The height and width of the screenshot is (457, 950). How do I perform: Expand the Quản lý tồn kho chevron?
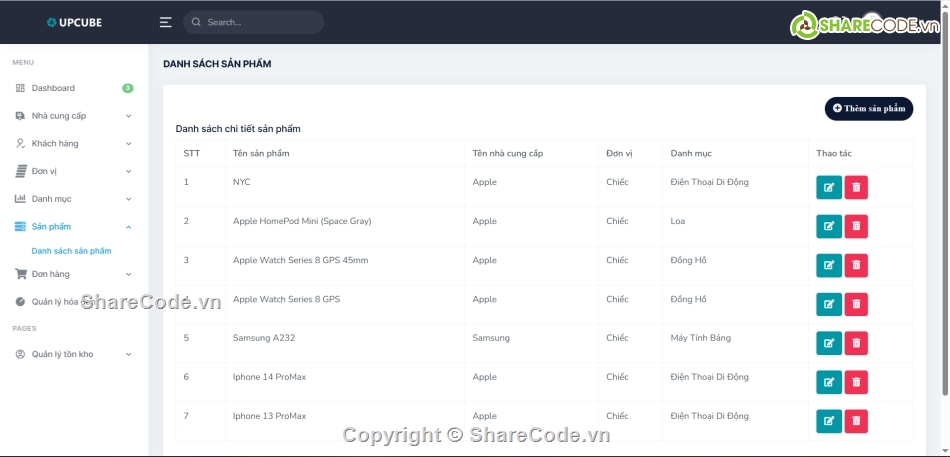pos(128,354)
